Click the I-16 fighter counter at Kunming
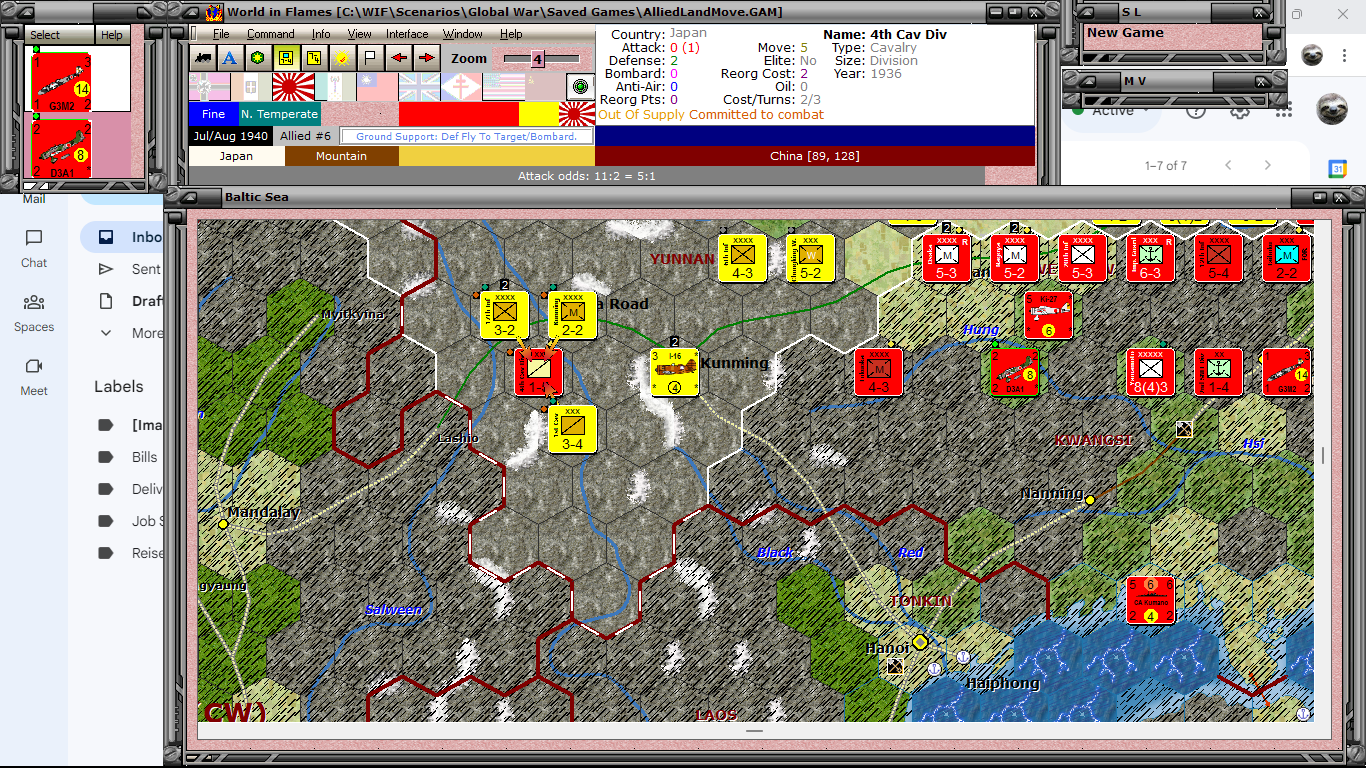Screen dimensions: 1366x768 tap(675, 372)
